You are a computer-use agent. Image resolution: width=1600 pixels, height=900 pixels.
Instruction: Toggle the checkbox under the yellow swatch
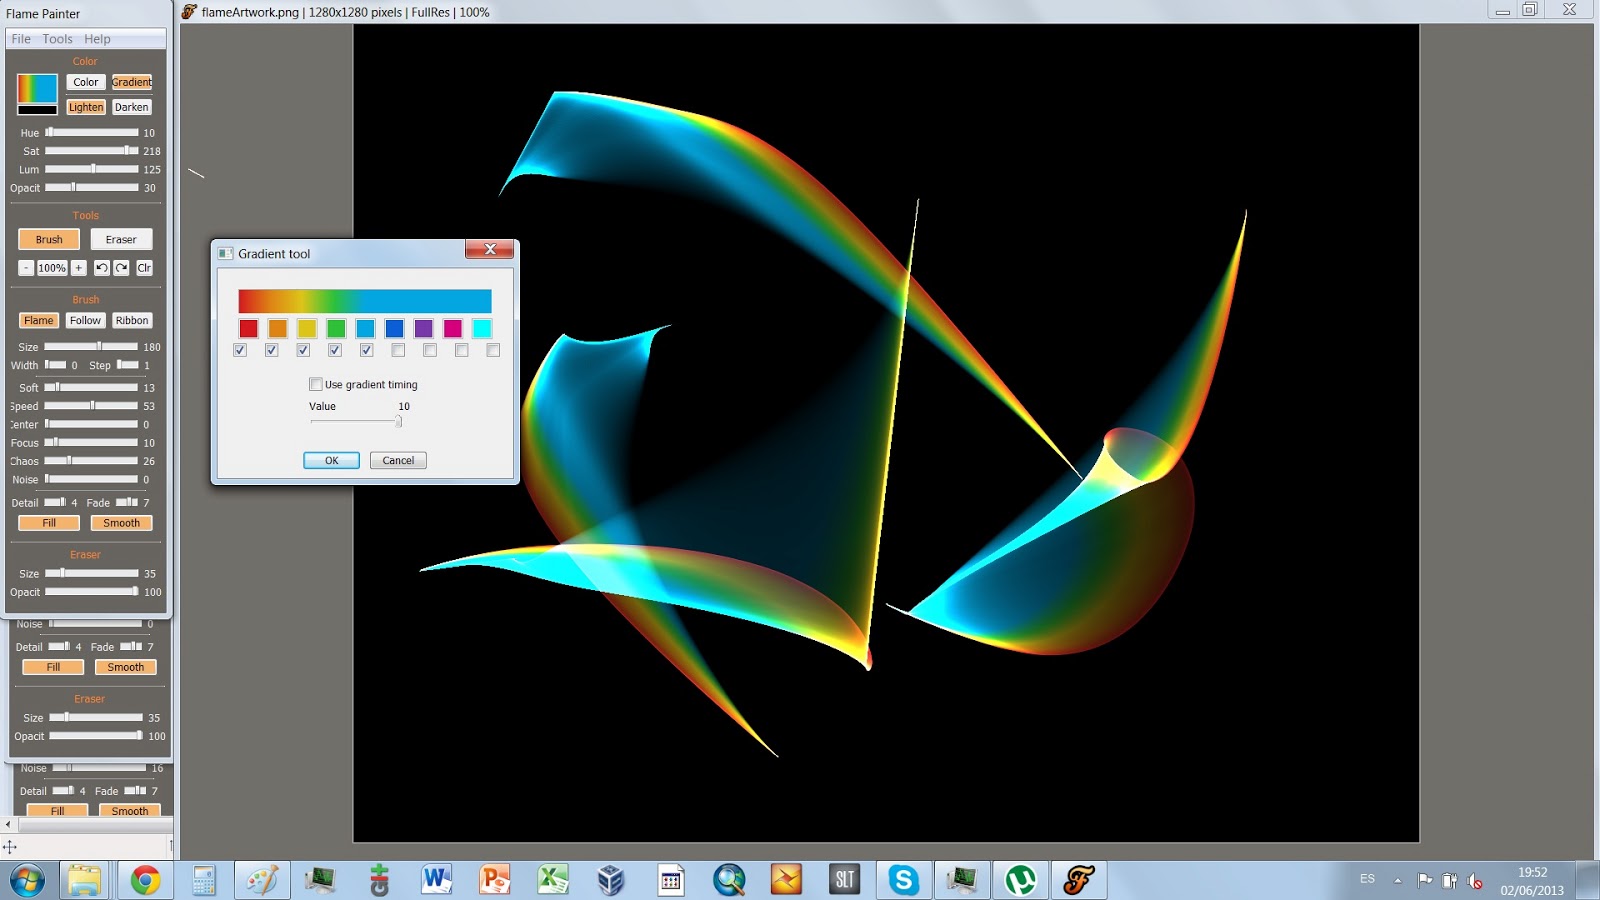303,350
